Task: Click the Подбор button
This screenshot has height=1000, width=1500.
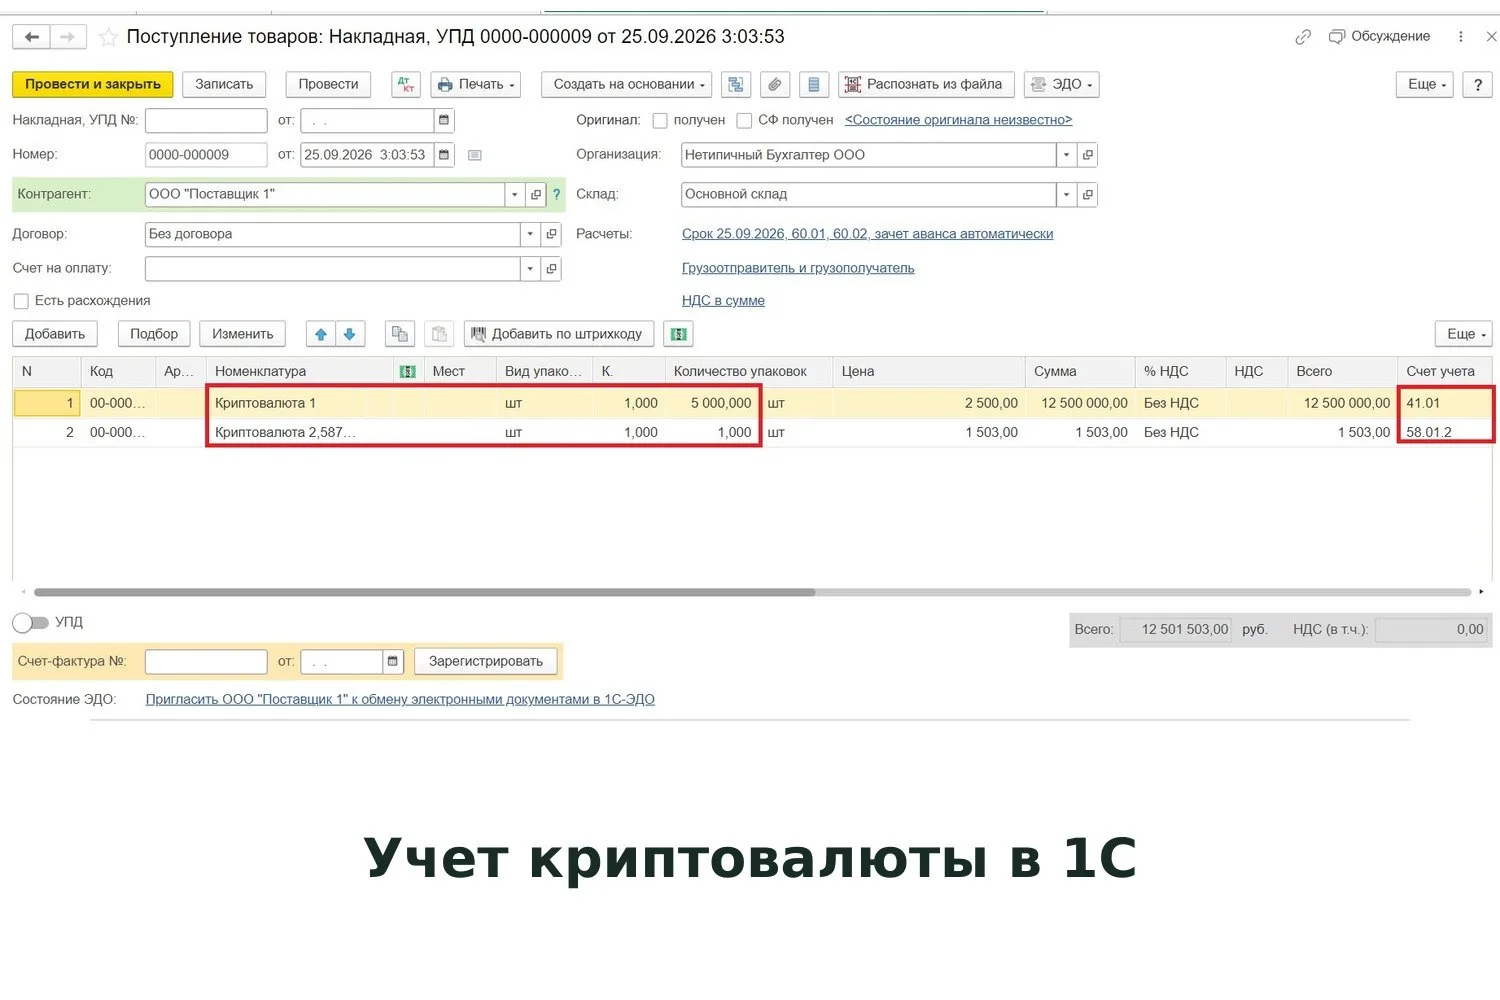Action: click(x=154, y=334)
